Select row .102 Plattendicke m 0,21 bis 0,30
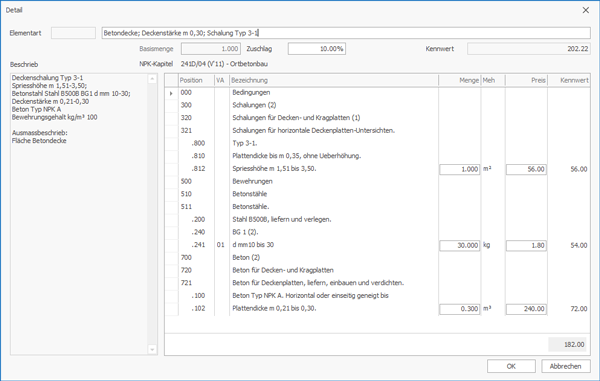The height and width of the screenshot is (381, 600). coord(377,308)
